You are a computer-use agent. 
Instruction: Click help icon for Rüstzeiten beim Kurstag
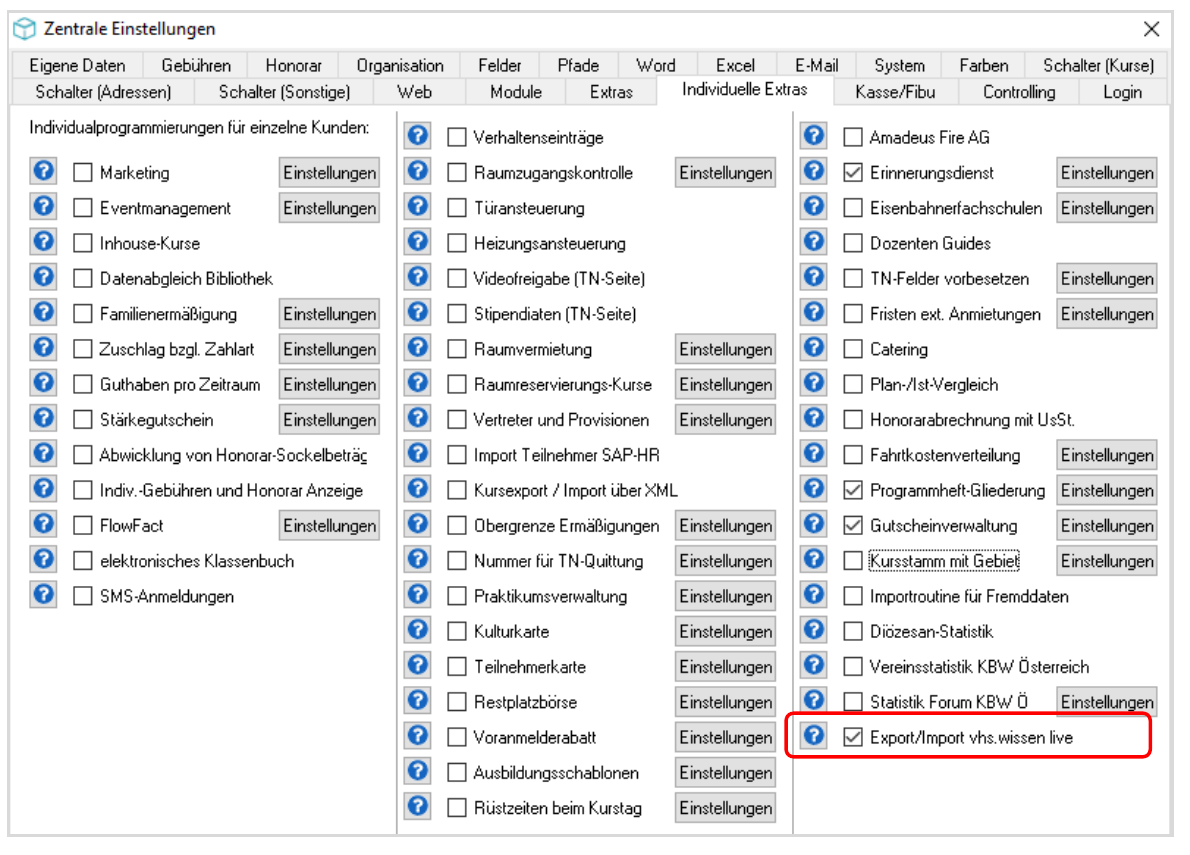(x=418, y=806)
